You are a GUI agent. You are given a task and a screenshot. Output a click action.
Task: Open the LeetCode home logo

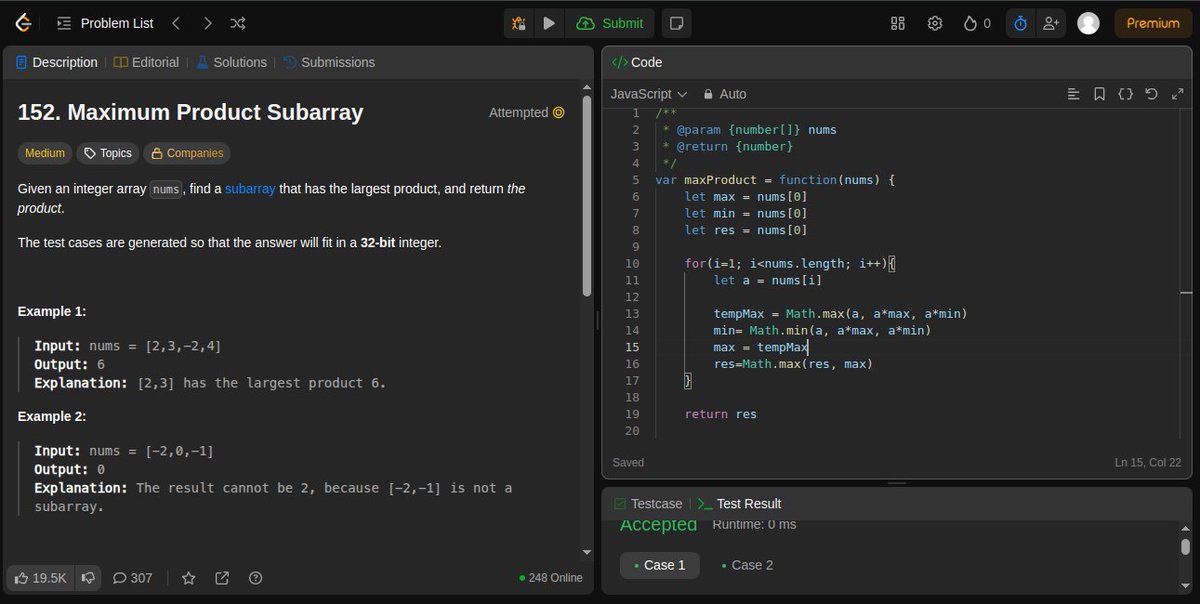22,23
